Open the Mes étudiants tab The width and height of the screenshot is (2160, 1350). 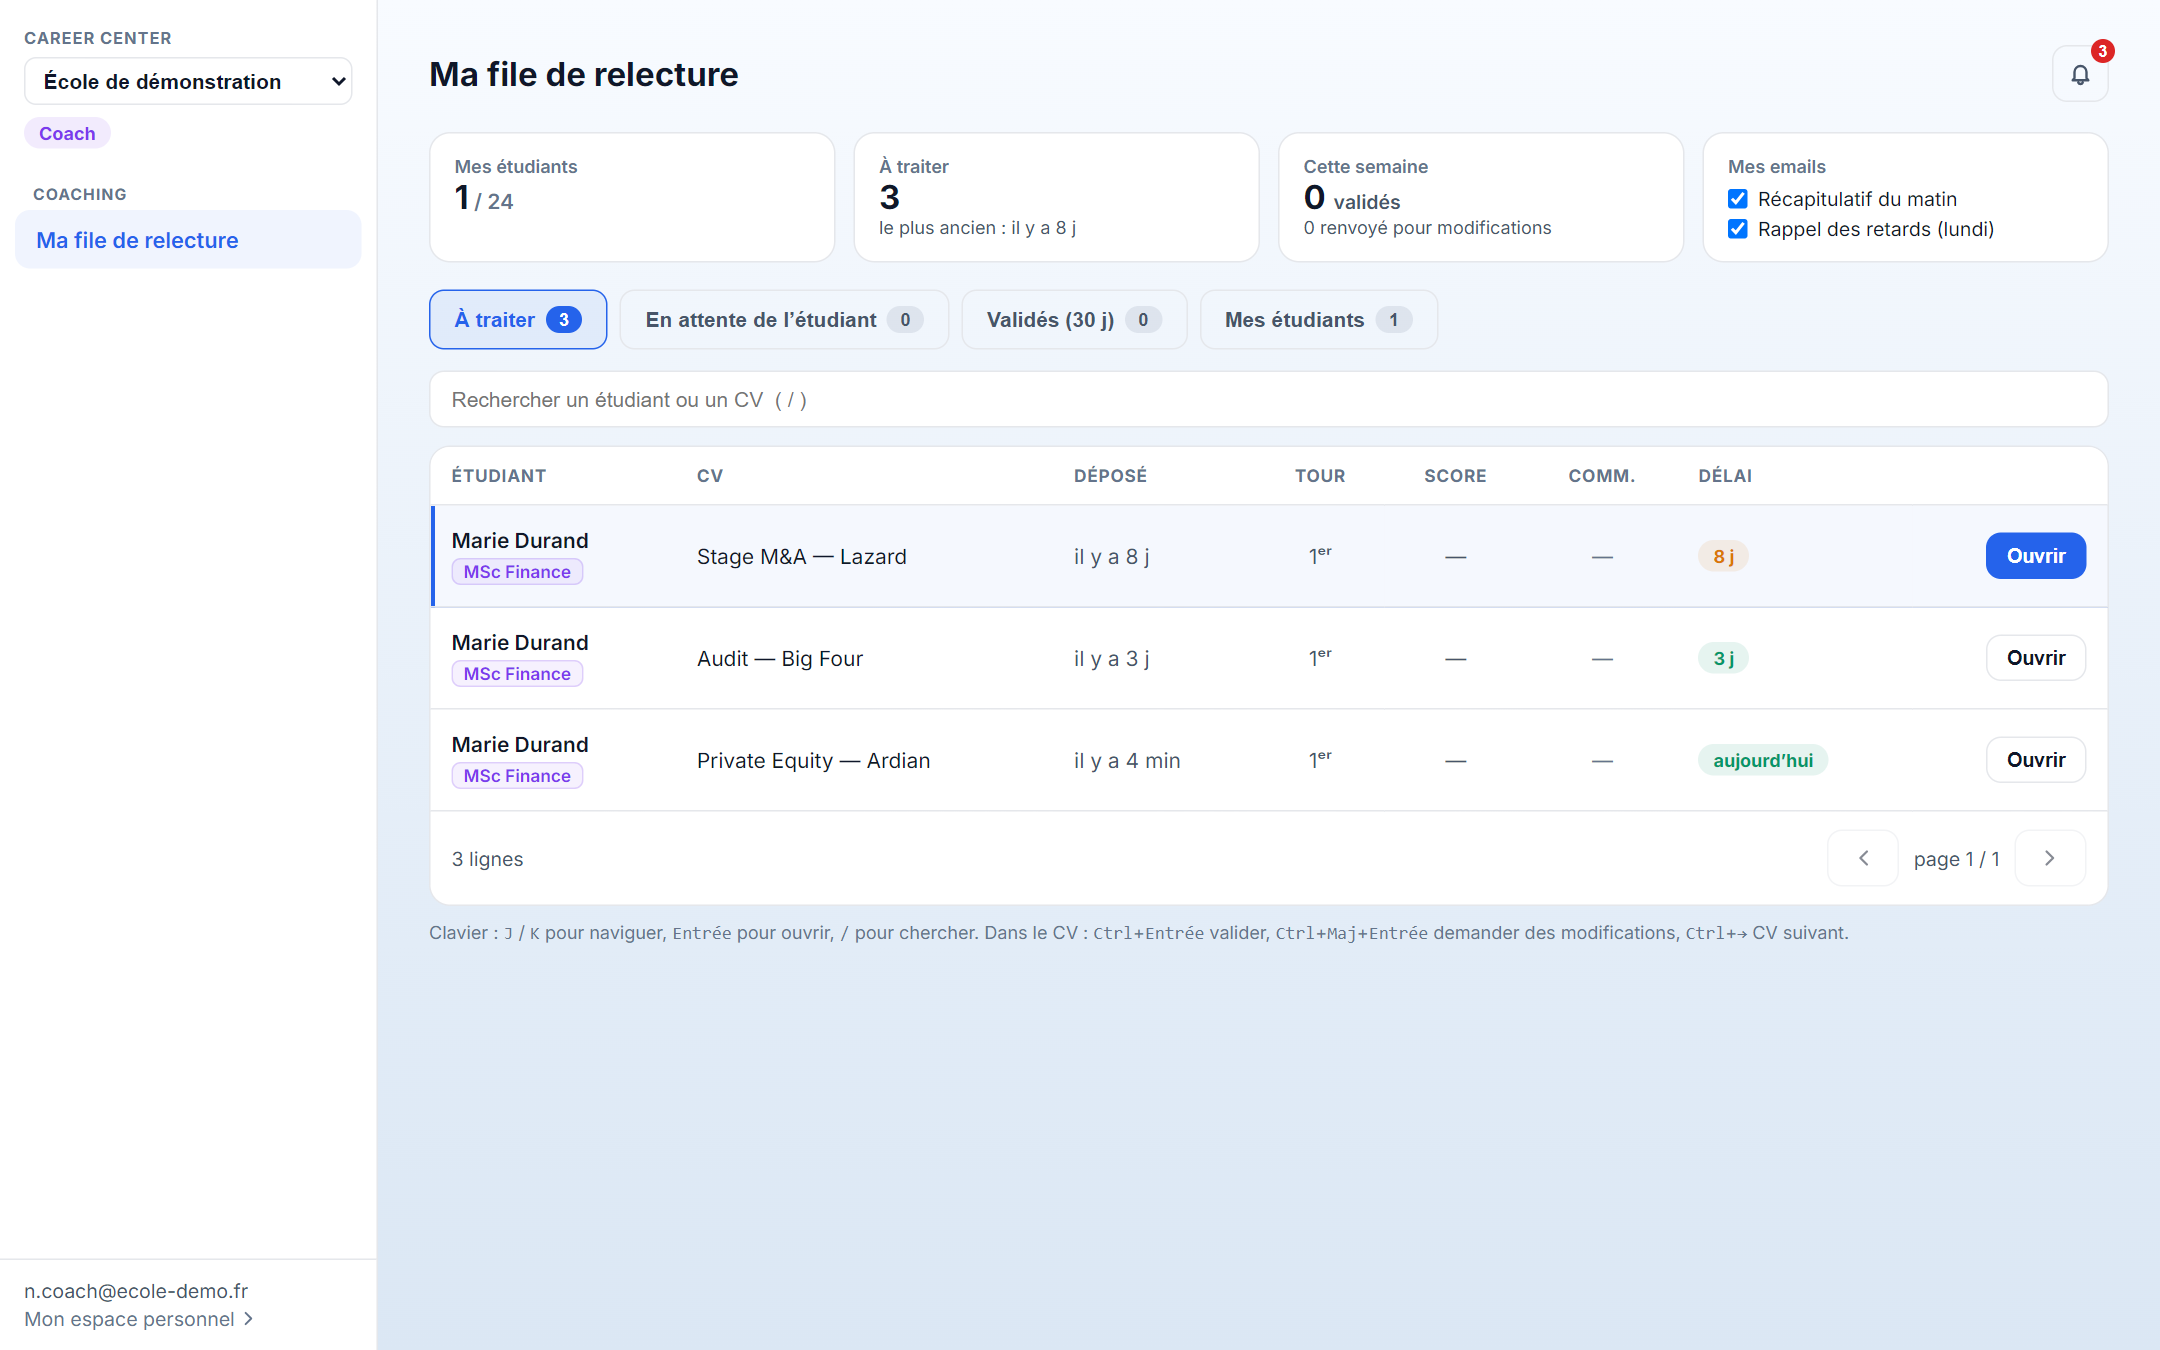pos(1319,319)
